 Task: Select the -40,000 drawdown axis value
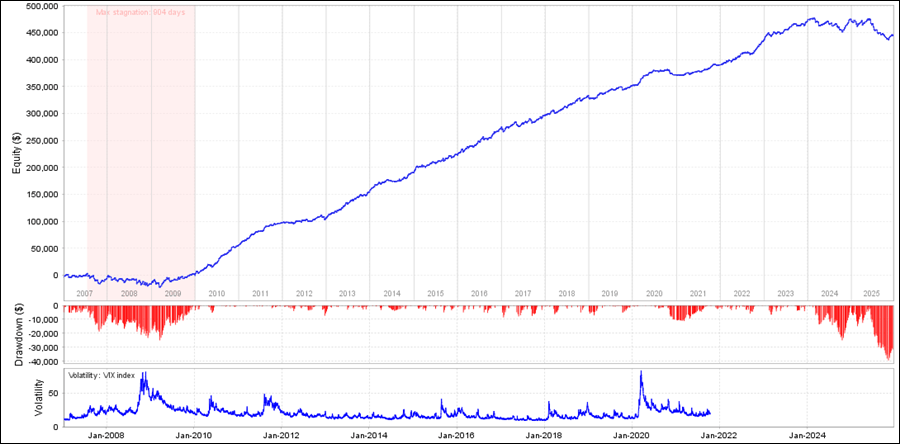point(40,362)
